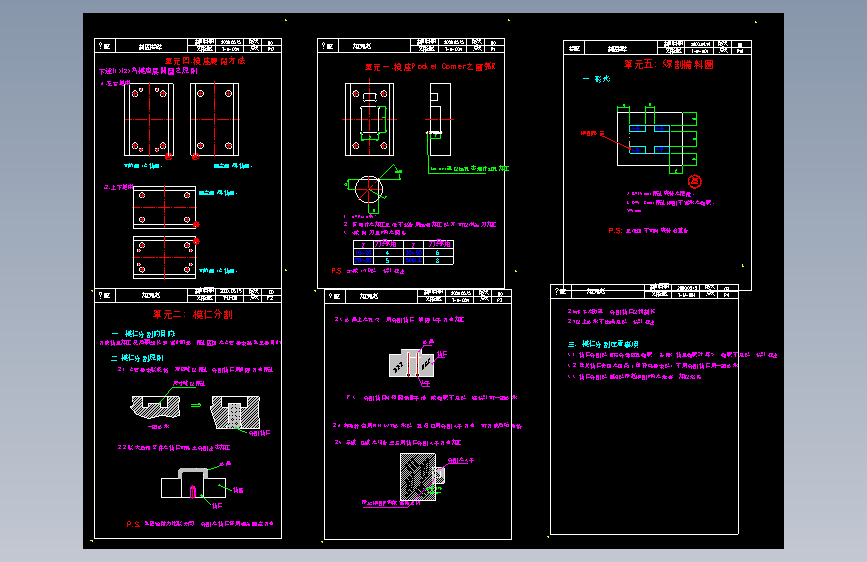Select the lower horizontal plate view with corner holes
This screenshot has height=562, width=867.
tap(164, 257)
